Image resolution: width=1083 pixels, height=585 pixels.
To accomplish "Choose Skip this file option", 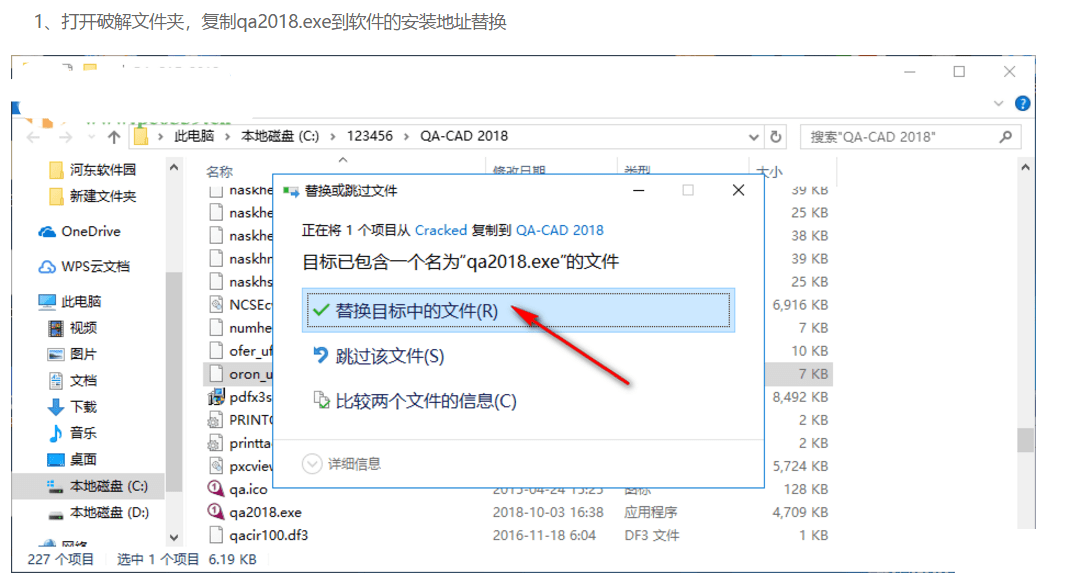I will click(x=378, y=356).
